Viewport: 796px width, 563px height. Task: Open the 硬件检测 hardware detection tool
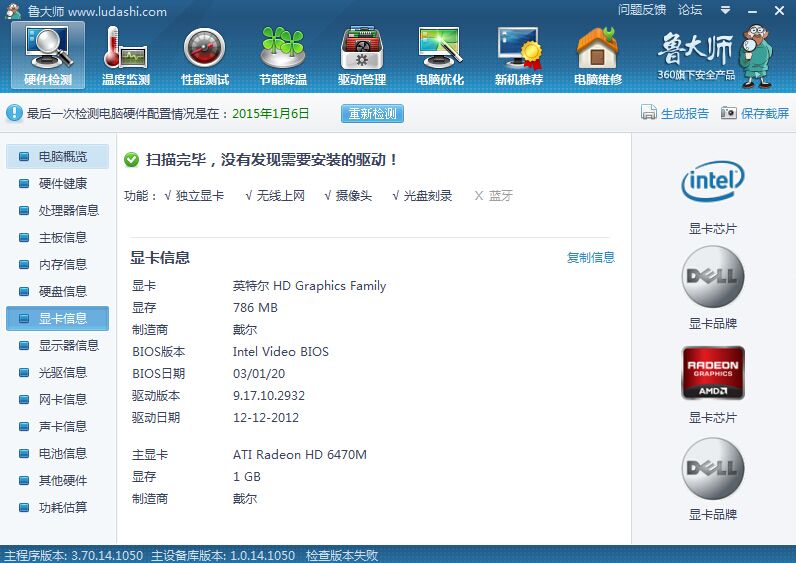point(48,56)
